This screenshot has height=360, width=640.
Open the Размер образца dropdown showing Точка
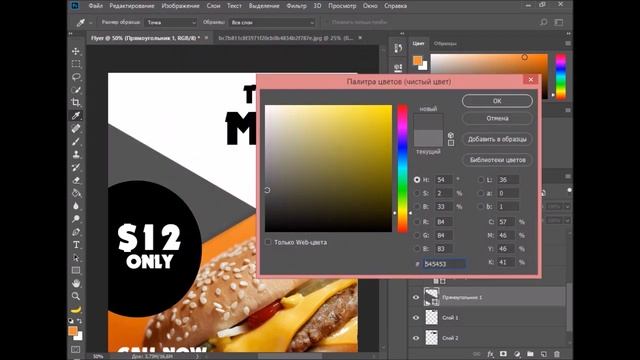tap(171, 22)
